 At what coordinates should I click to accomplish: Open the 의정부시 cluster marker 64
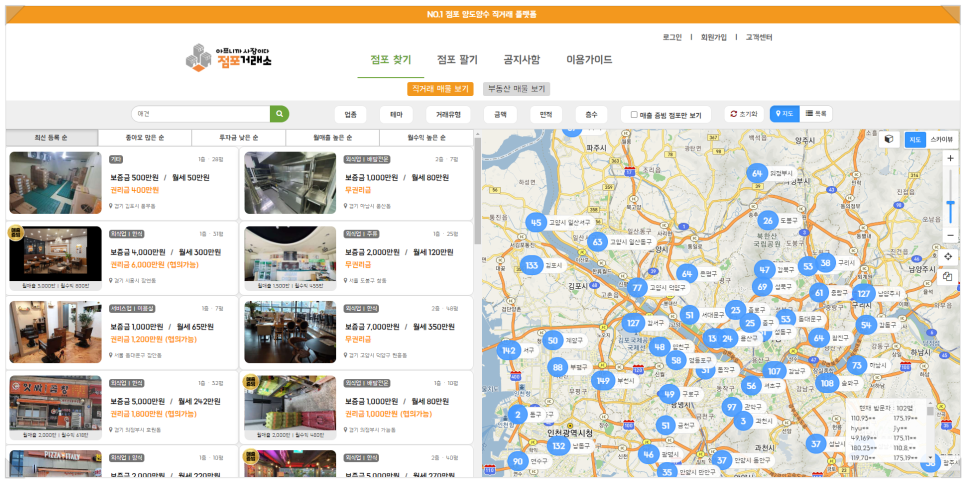757,174
